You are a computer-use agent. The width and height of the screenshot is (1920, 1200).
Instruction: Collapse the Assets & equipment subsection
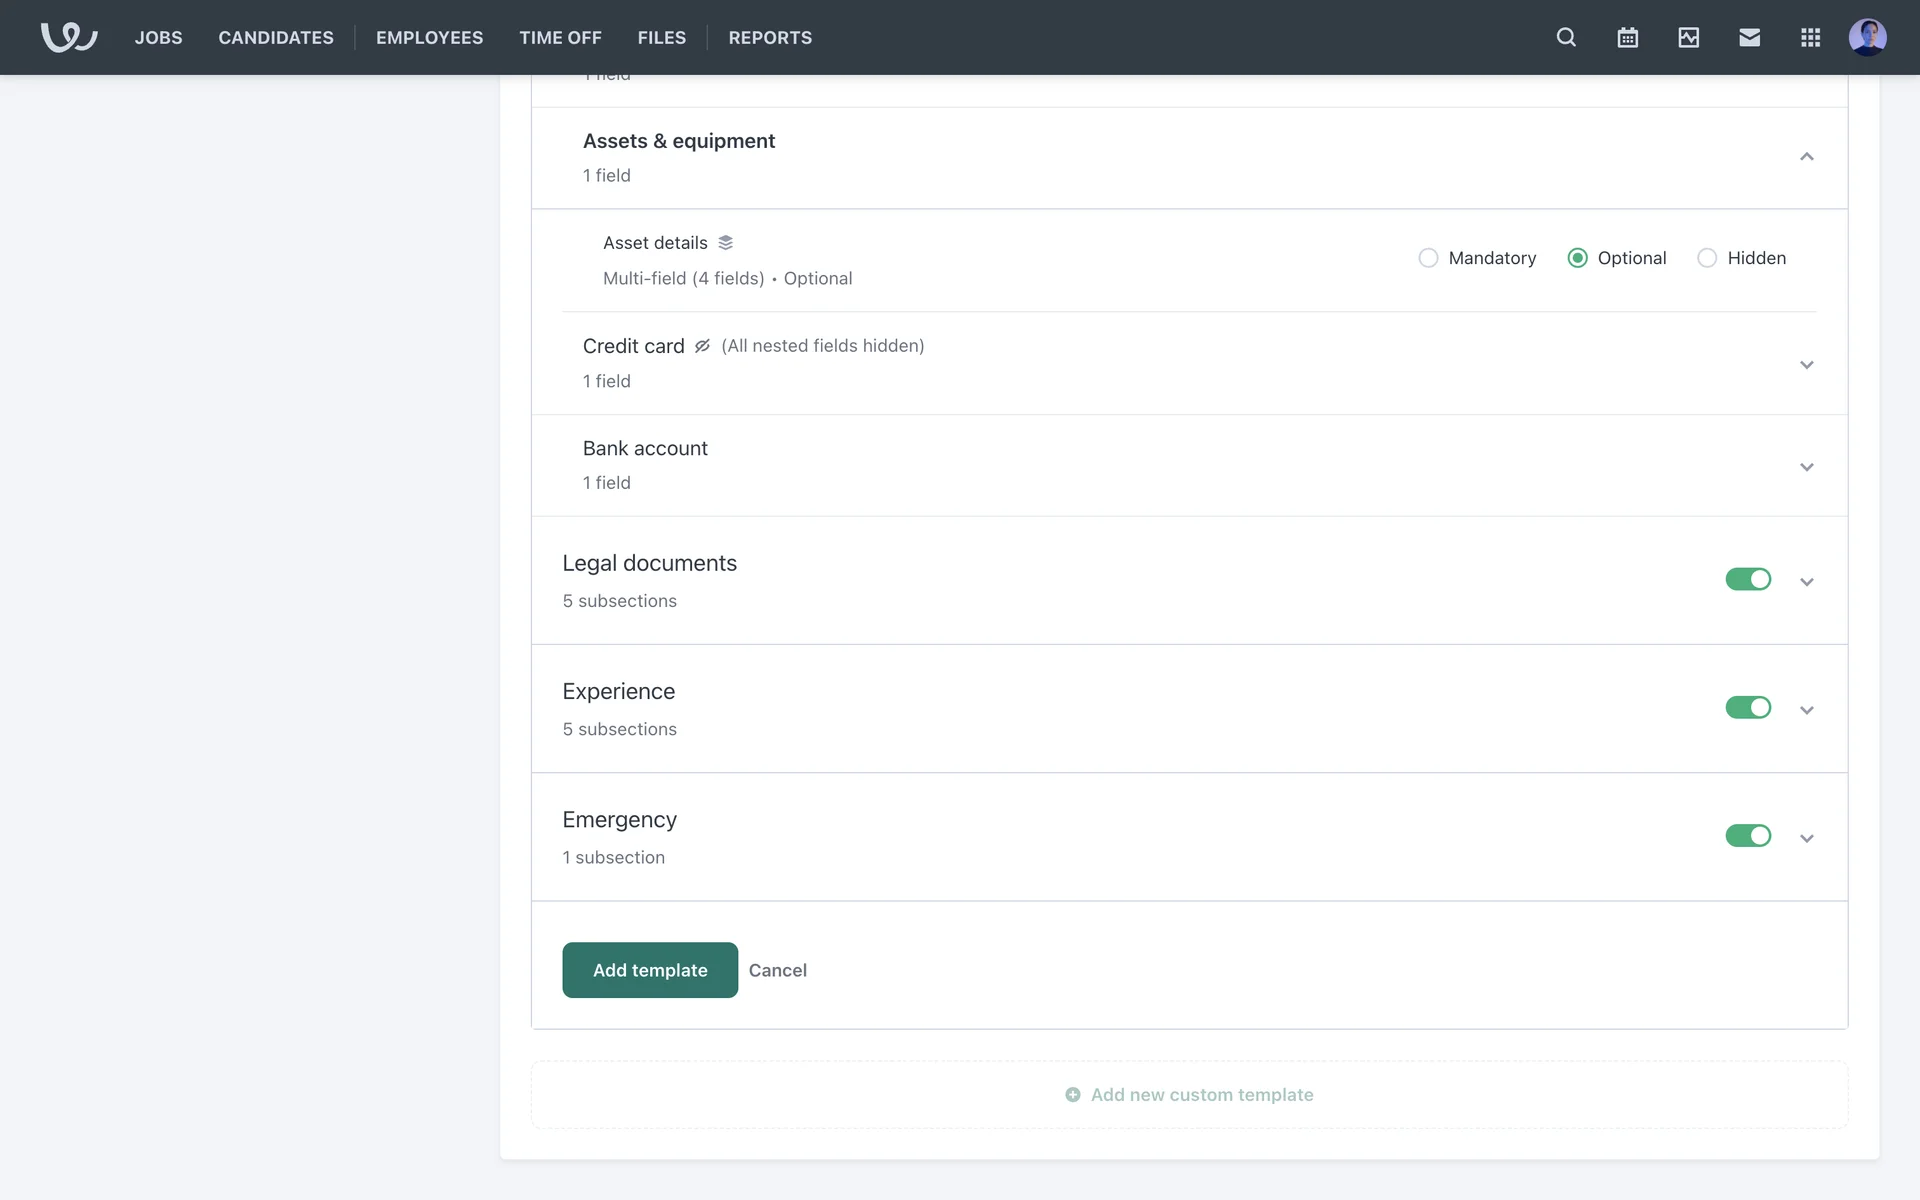click(1806, 157)
